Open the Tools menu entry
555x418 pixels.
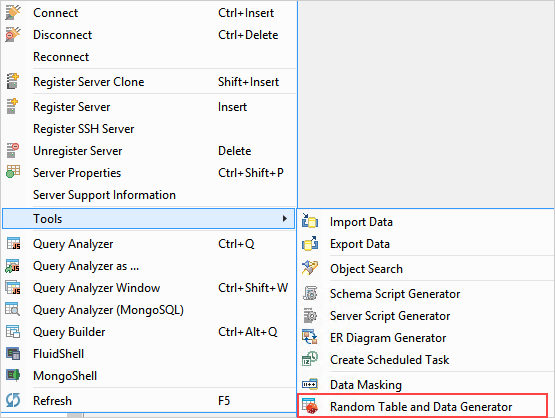click(x=148, y=219)
